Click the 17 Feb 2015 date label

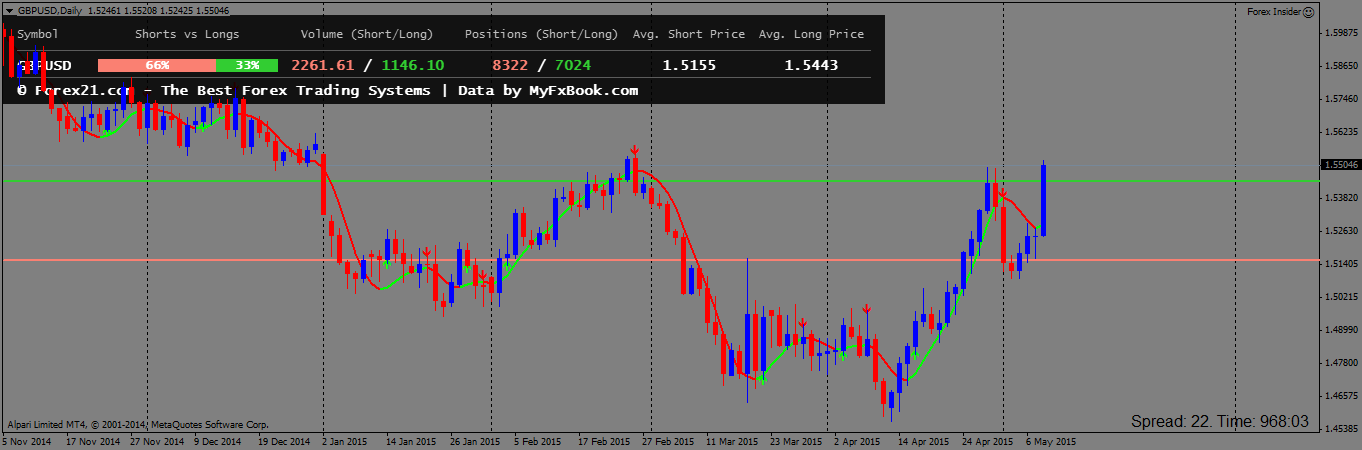(x=604, y=440)
